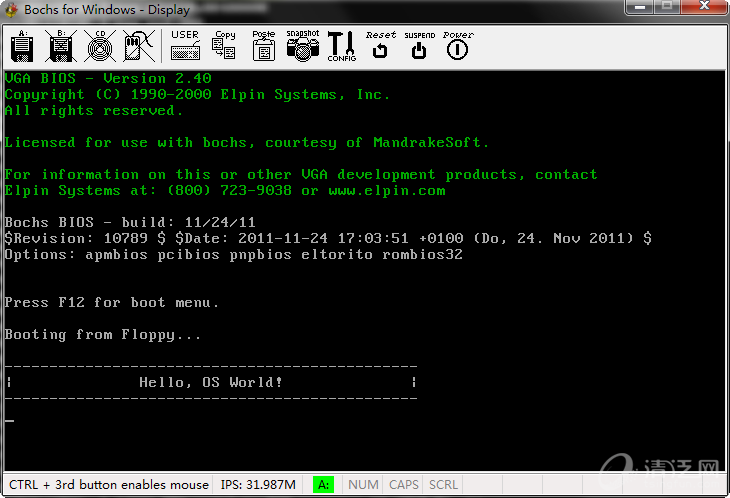Image resolution: width=730 pixels, height=498 pixels.
Task: Open the CONFIG tools icon
Action: [341, 46]
